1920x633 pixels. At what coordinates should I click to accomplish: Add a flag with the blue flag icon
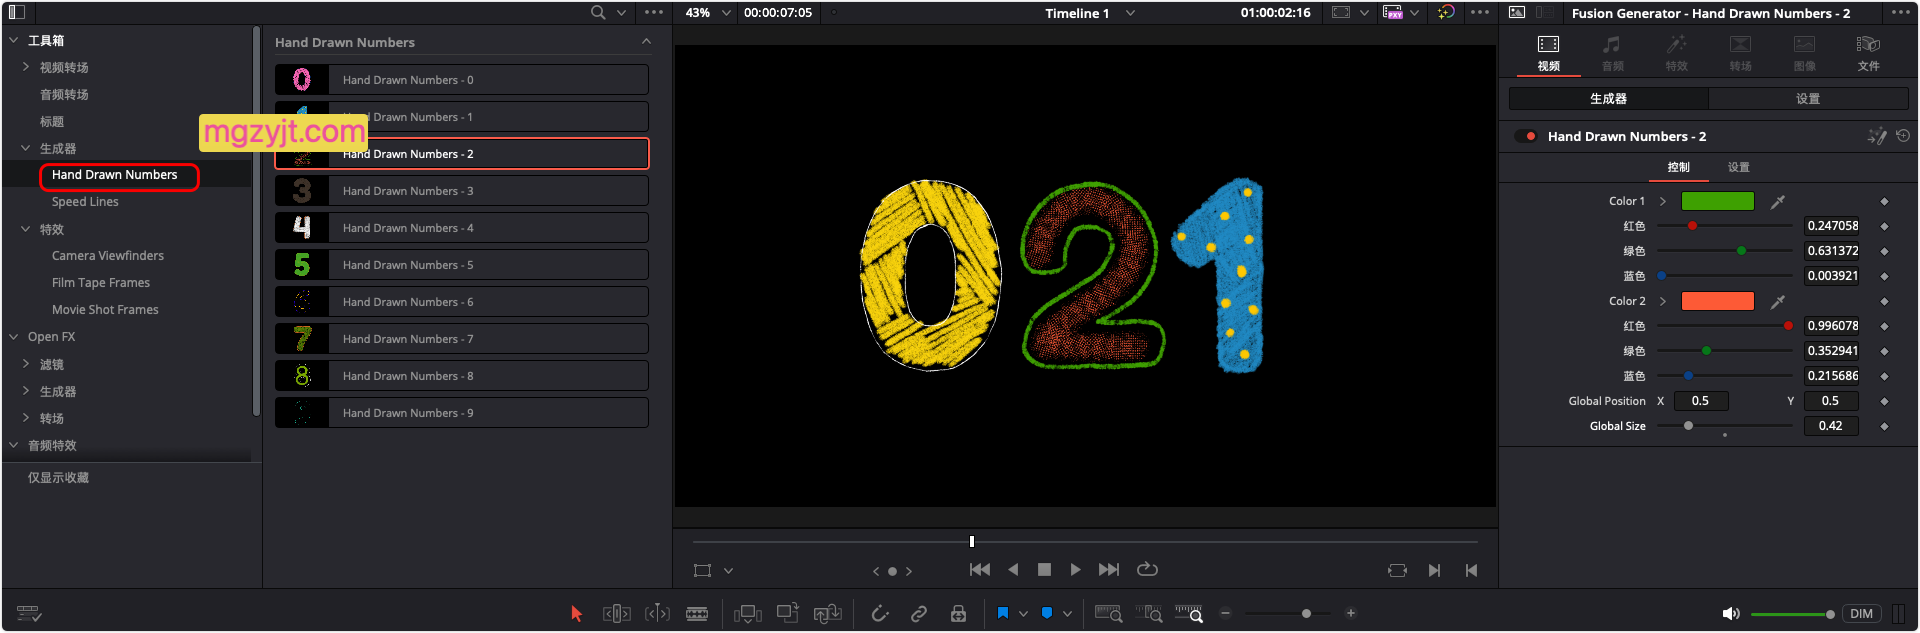click(1002, 613)
